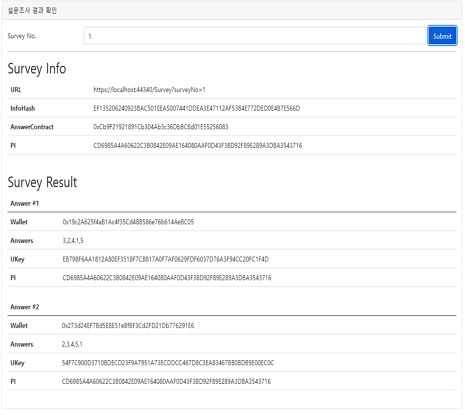
Task: Click the Answer #2 answers 2,3,4,5,1
Action: point(72,344)
